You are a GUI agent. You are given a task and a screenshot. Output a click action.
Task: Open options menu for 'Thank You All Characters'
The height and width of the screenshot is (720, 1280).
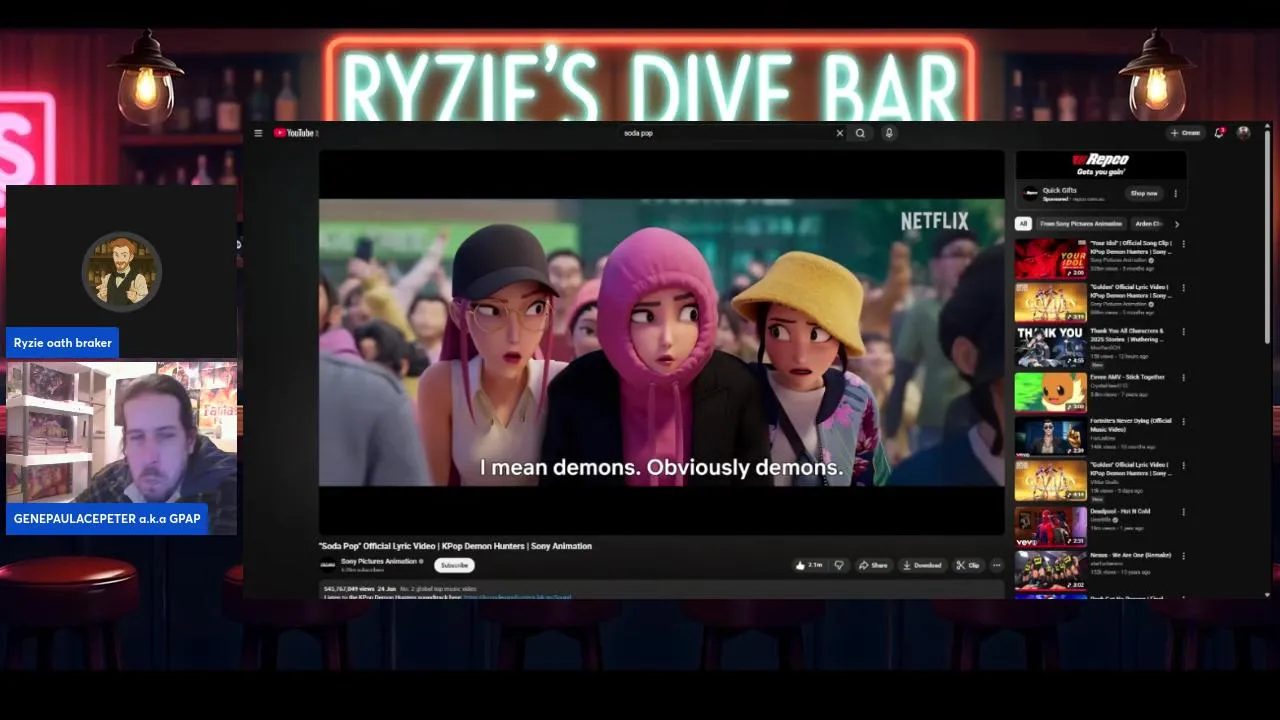pyautogui.click(x=1184, y=332)
